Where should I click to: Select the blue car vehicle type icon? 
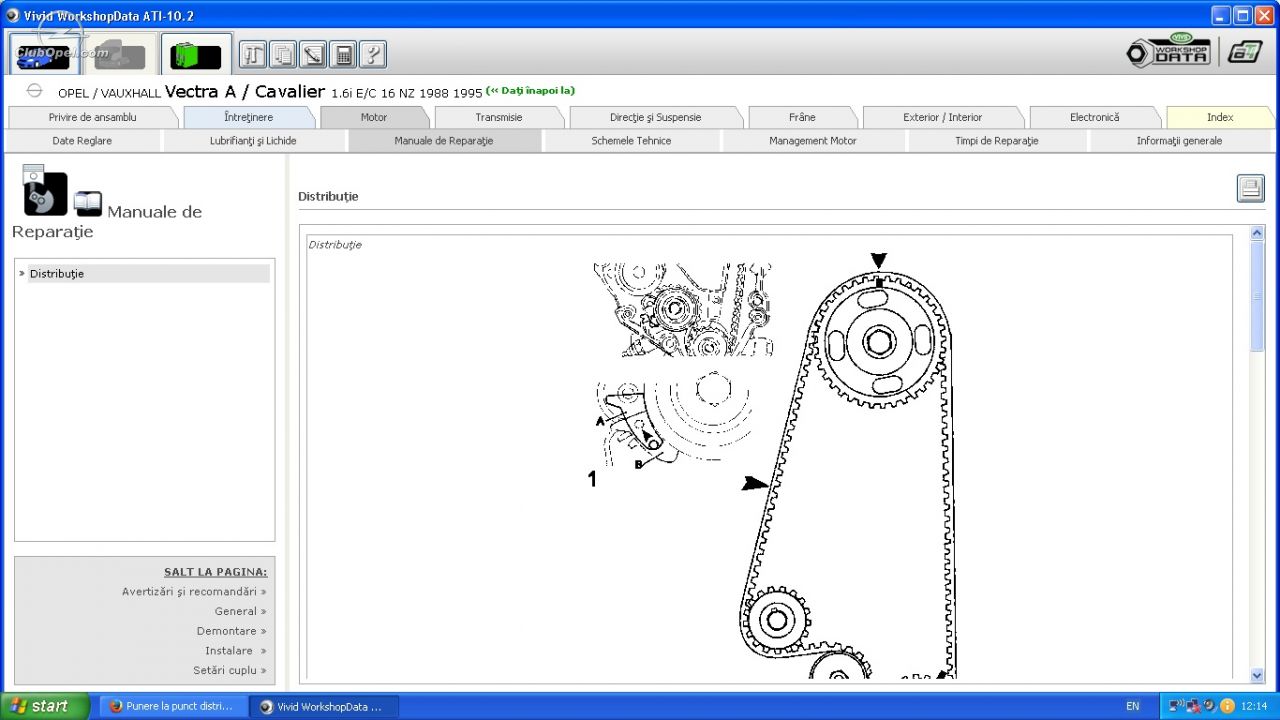(45, 54)
